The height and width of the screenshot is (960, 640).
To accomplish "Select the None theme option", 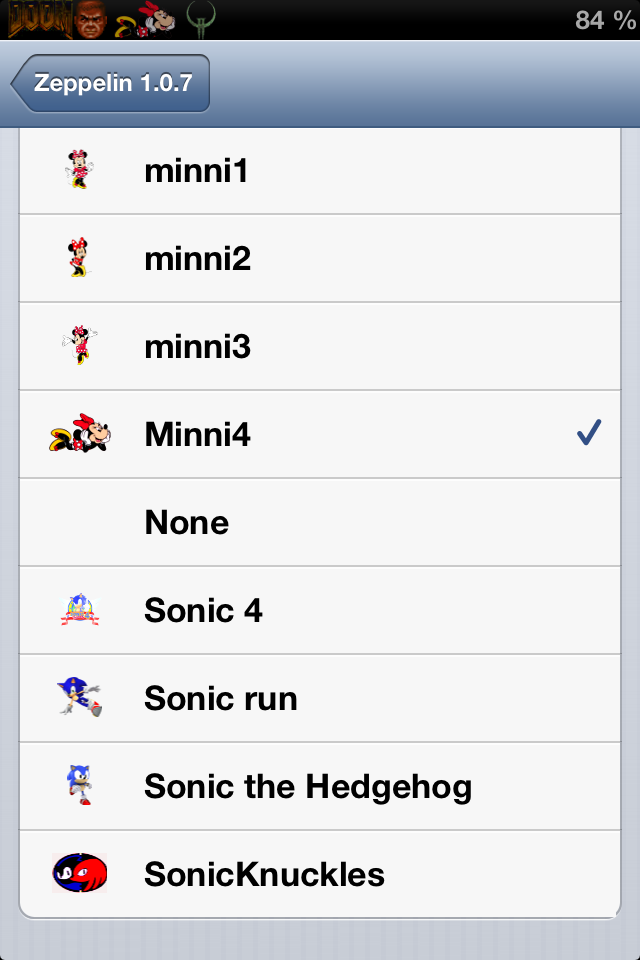I will pos(187,522).
